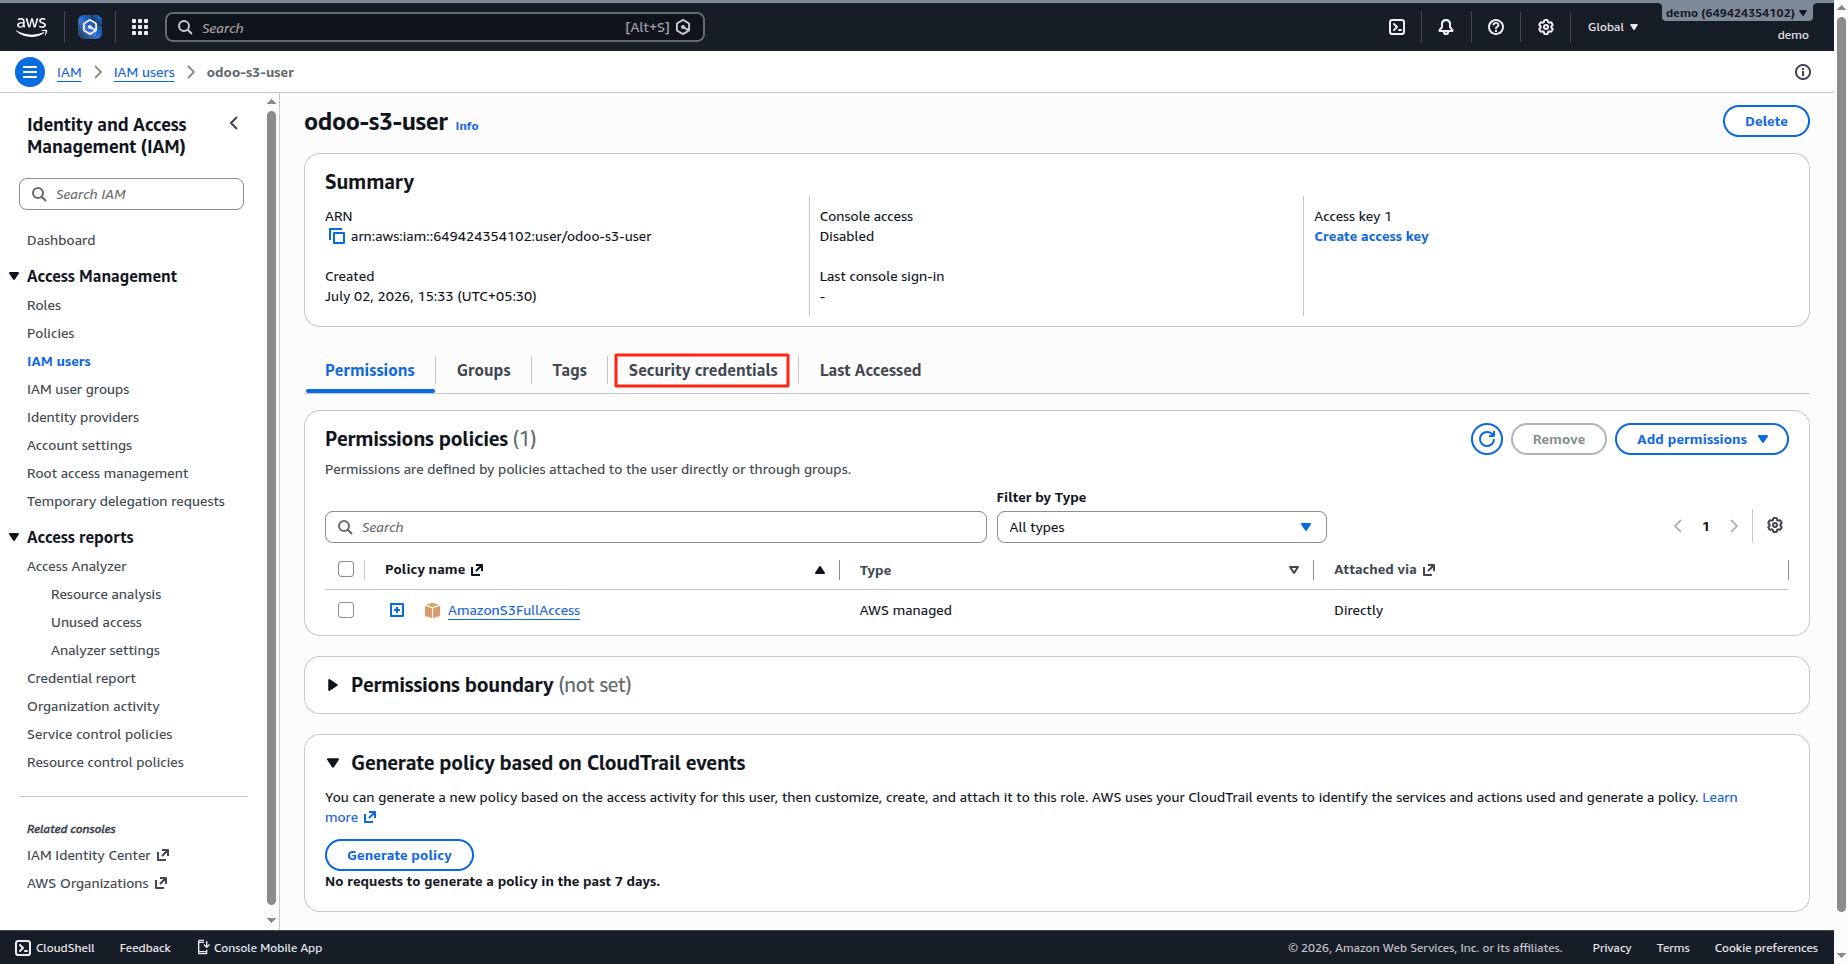The height and width of the screenshot is (964, 1848).
Task: Open the Filter by Type dropdown
Action: click(x=1161, y=527)
